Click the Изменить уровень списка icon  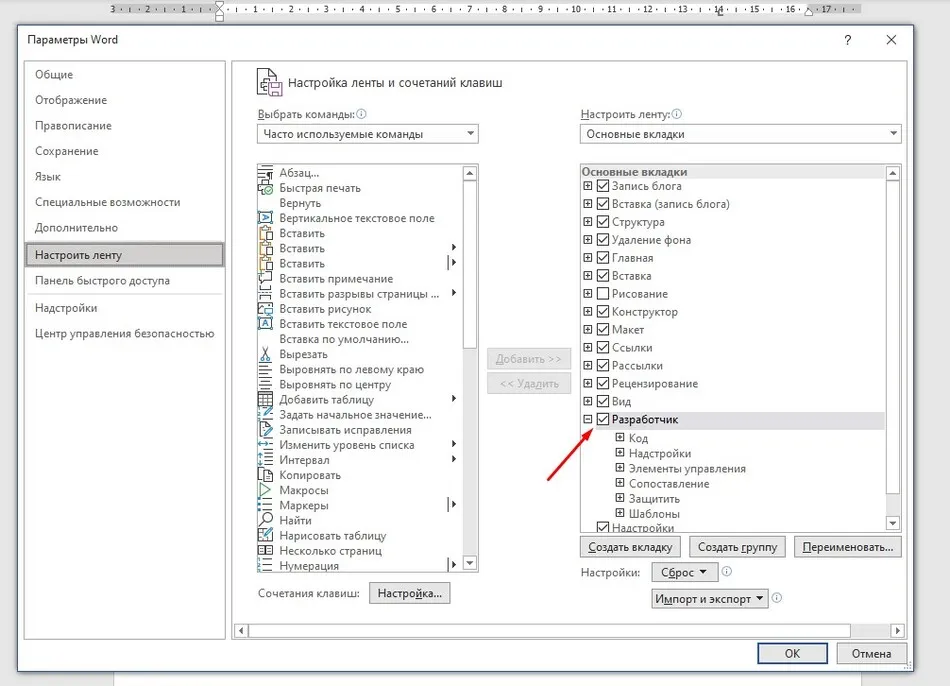(265, 445)
